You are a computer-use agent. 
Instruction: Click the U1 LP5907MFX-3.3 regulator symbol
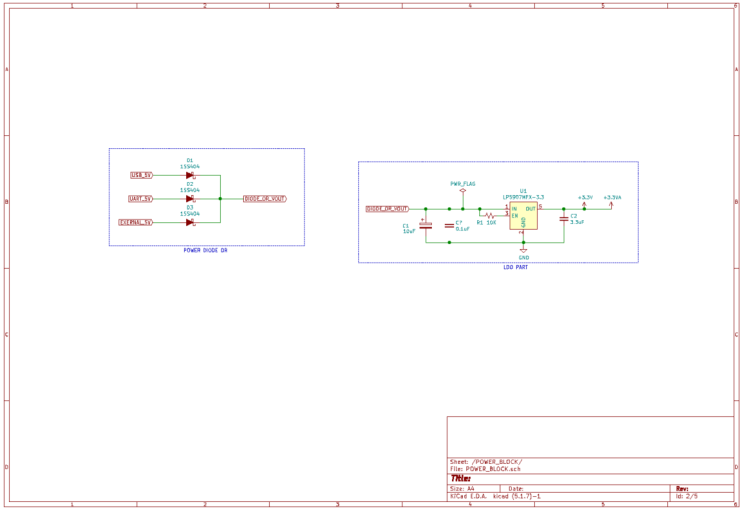point(523,216)
